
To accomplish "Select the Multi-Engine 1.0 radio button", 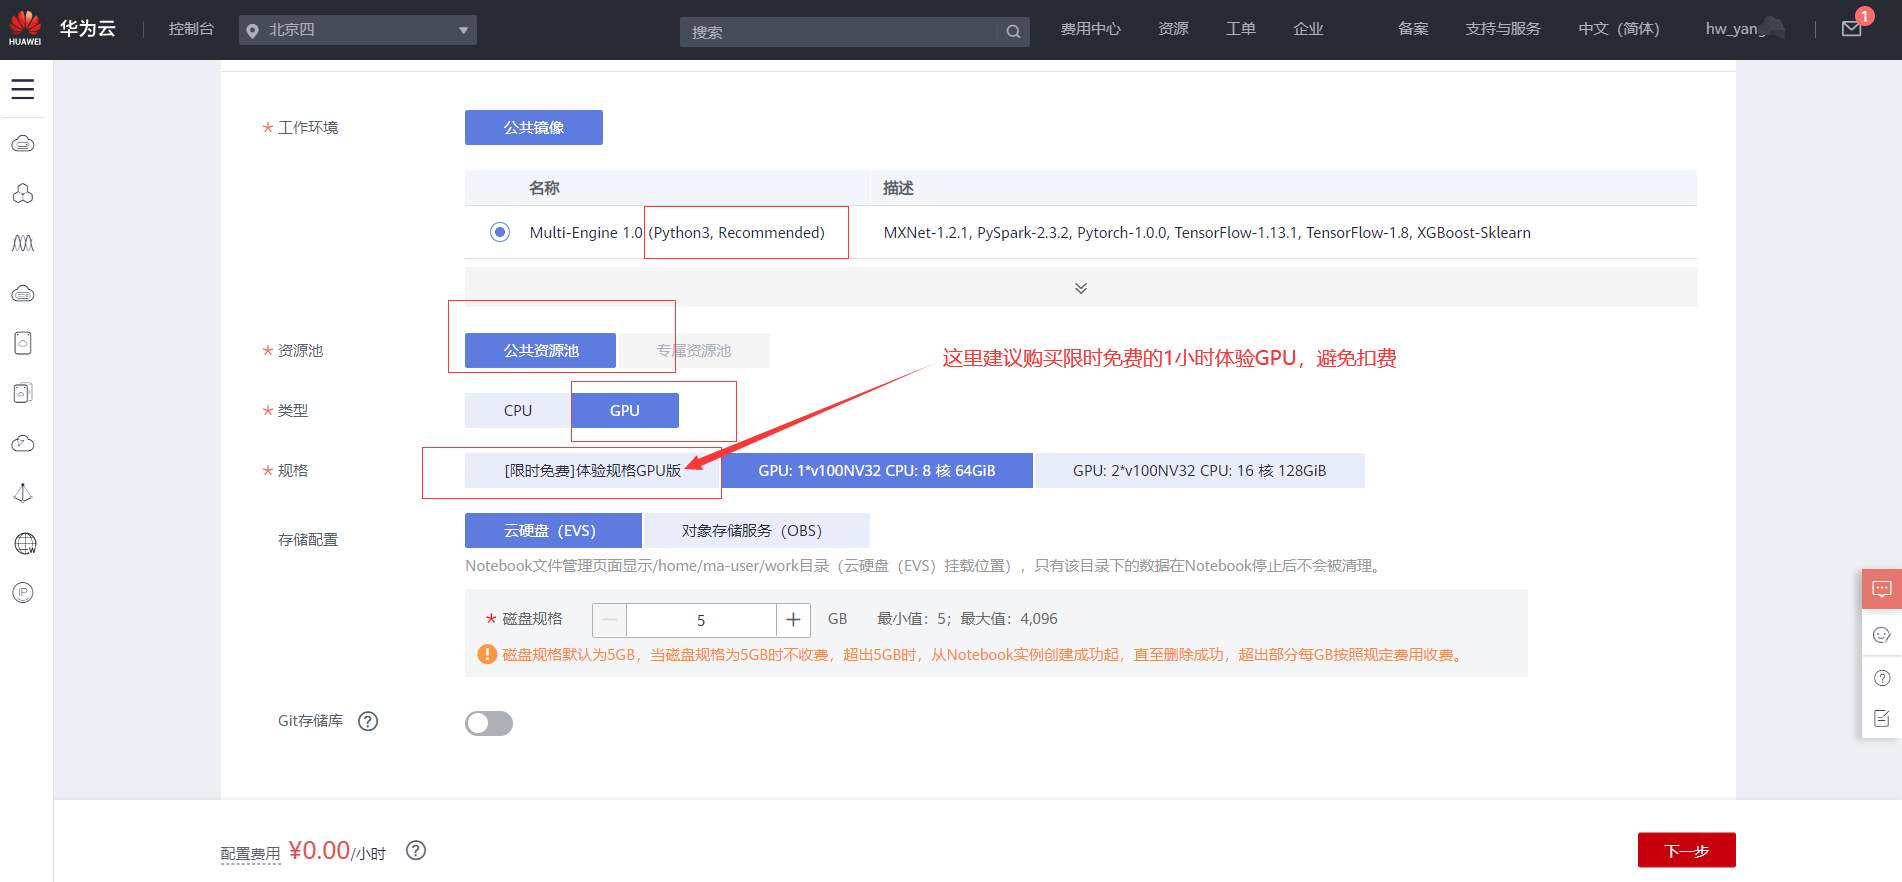I will pos(500,232).
